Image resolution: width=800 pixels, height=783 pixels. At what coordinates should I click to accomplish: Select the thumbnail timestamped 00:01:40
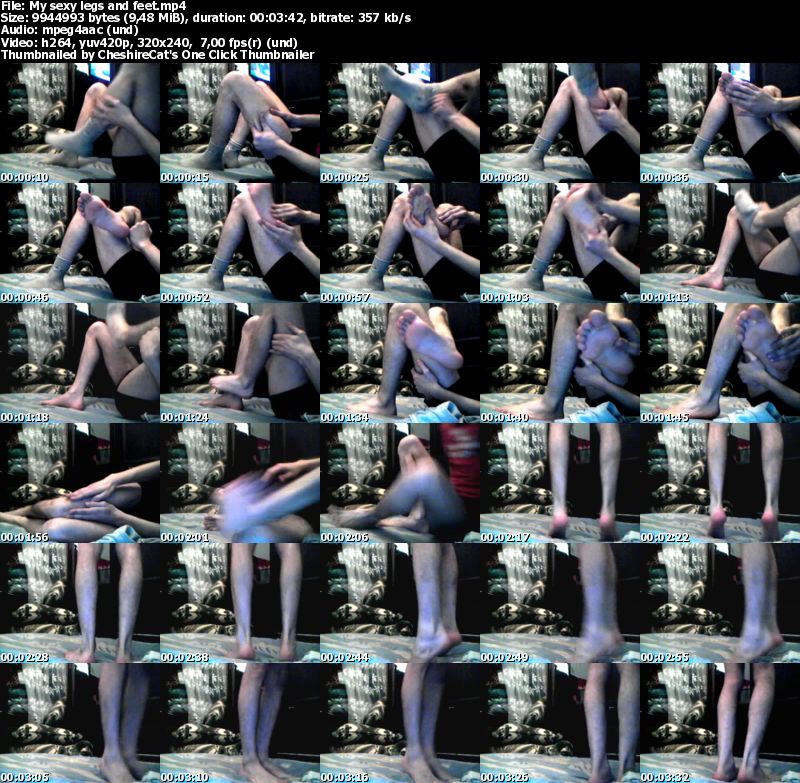coord(560,361)
